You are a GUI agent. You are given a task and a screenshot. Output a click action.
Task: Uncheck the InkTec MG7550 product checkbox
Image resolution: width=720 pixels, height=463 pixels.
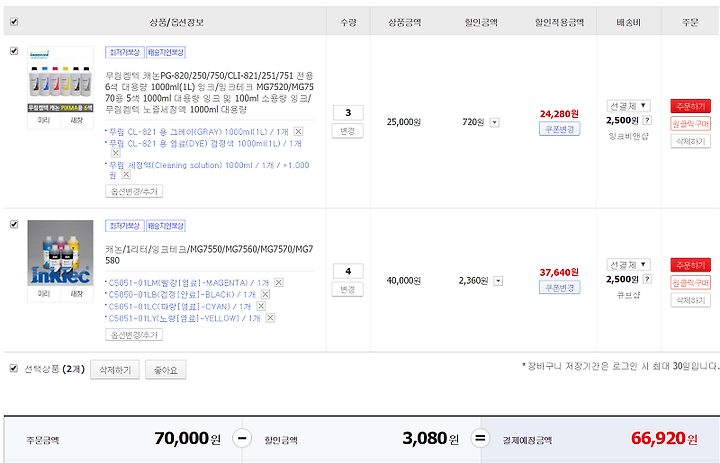click(14, 224)
